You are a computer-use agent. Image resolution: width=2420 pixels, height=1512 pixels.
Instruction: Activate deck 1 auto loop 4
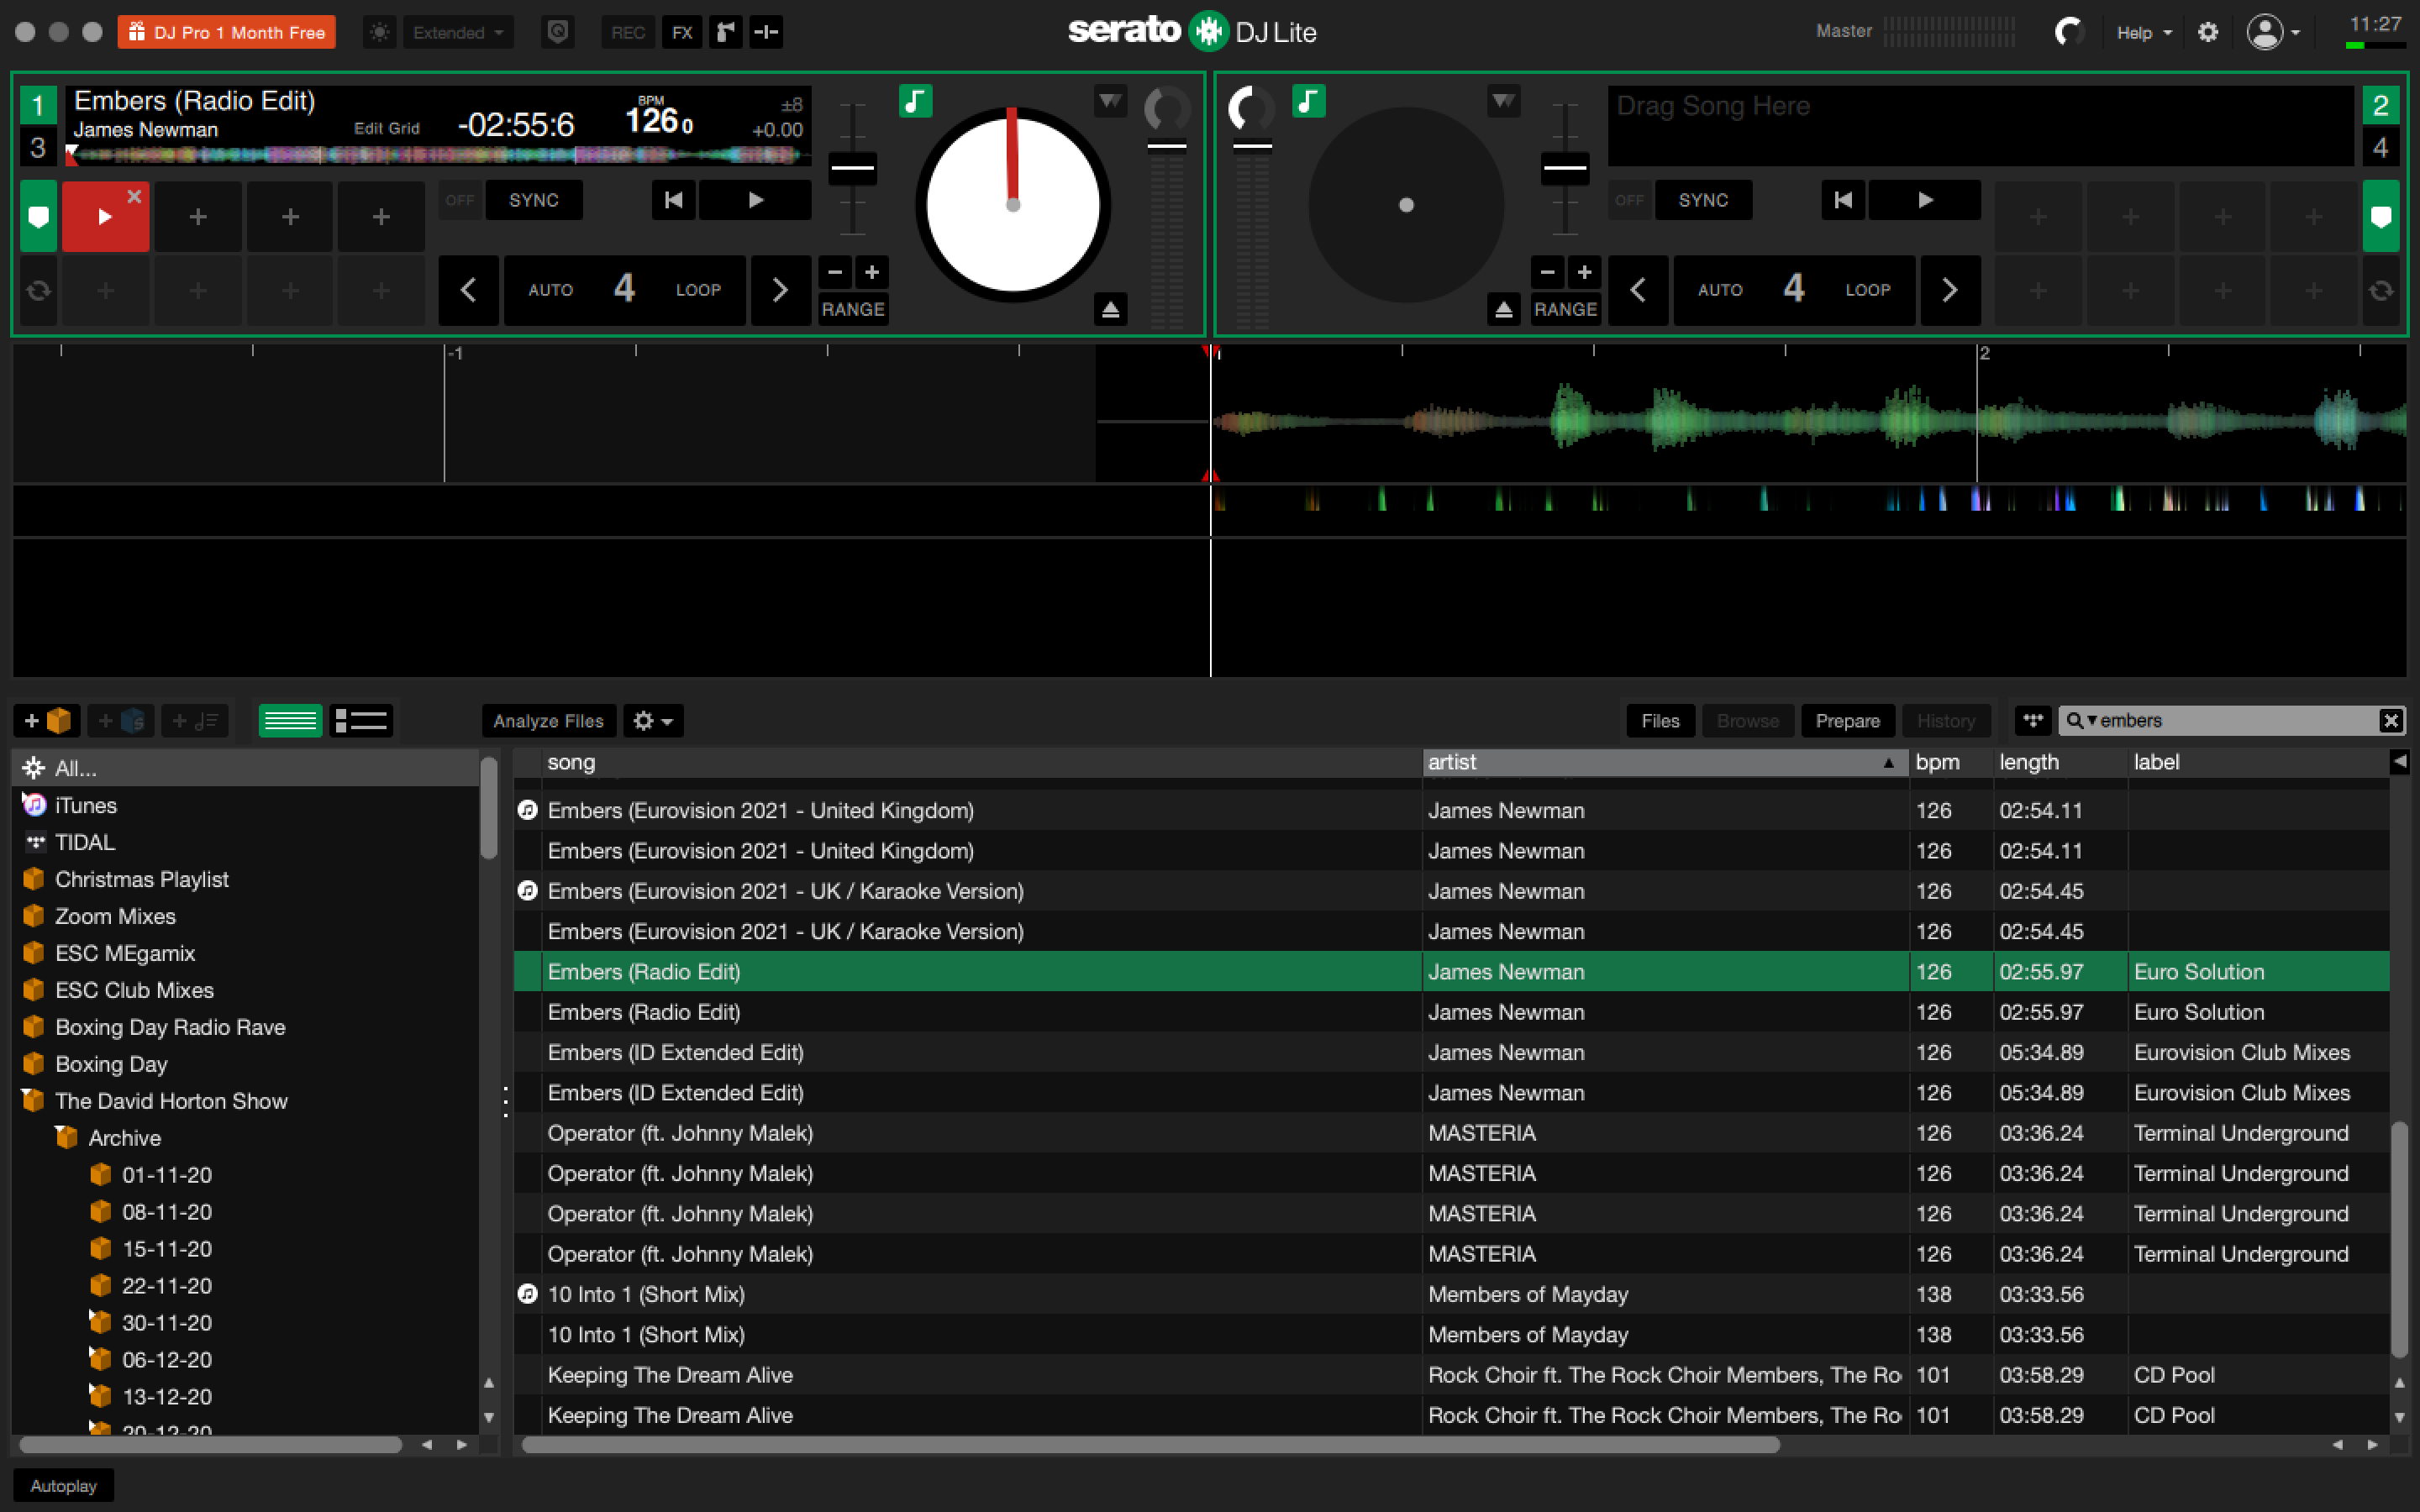(624, 290)
